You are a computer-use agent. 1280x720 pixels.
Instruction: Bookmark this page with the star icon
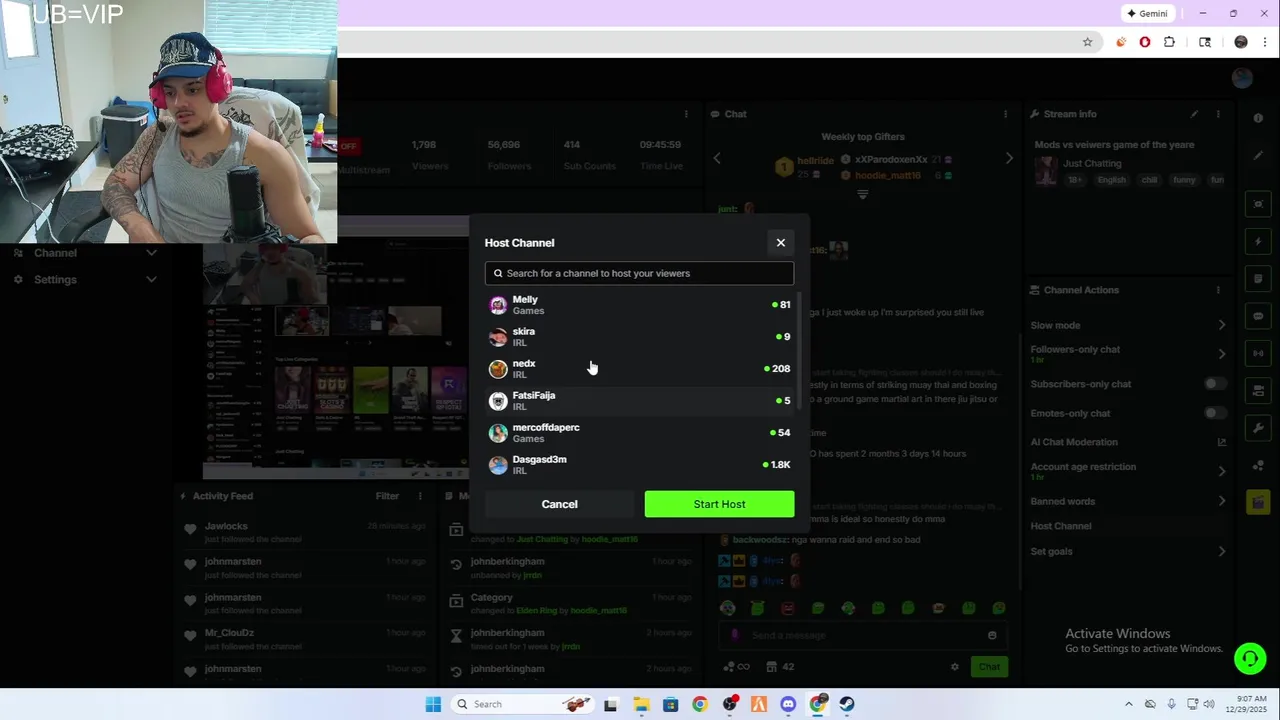pos(1087,42)
